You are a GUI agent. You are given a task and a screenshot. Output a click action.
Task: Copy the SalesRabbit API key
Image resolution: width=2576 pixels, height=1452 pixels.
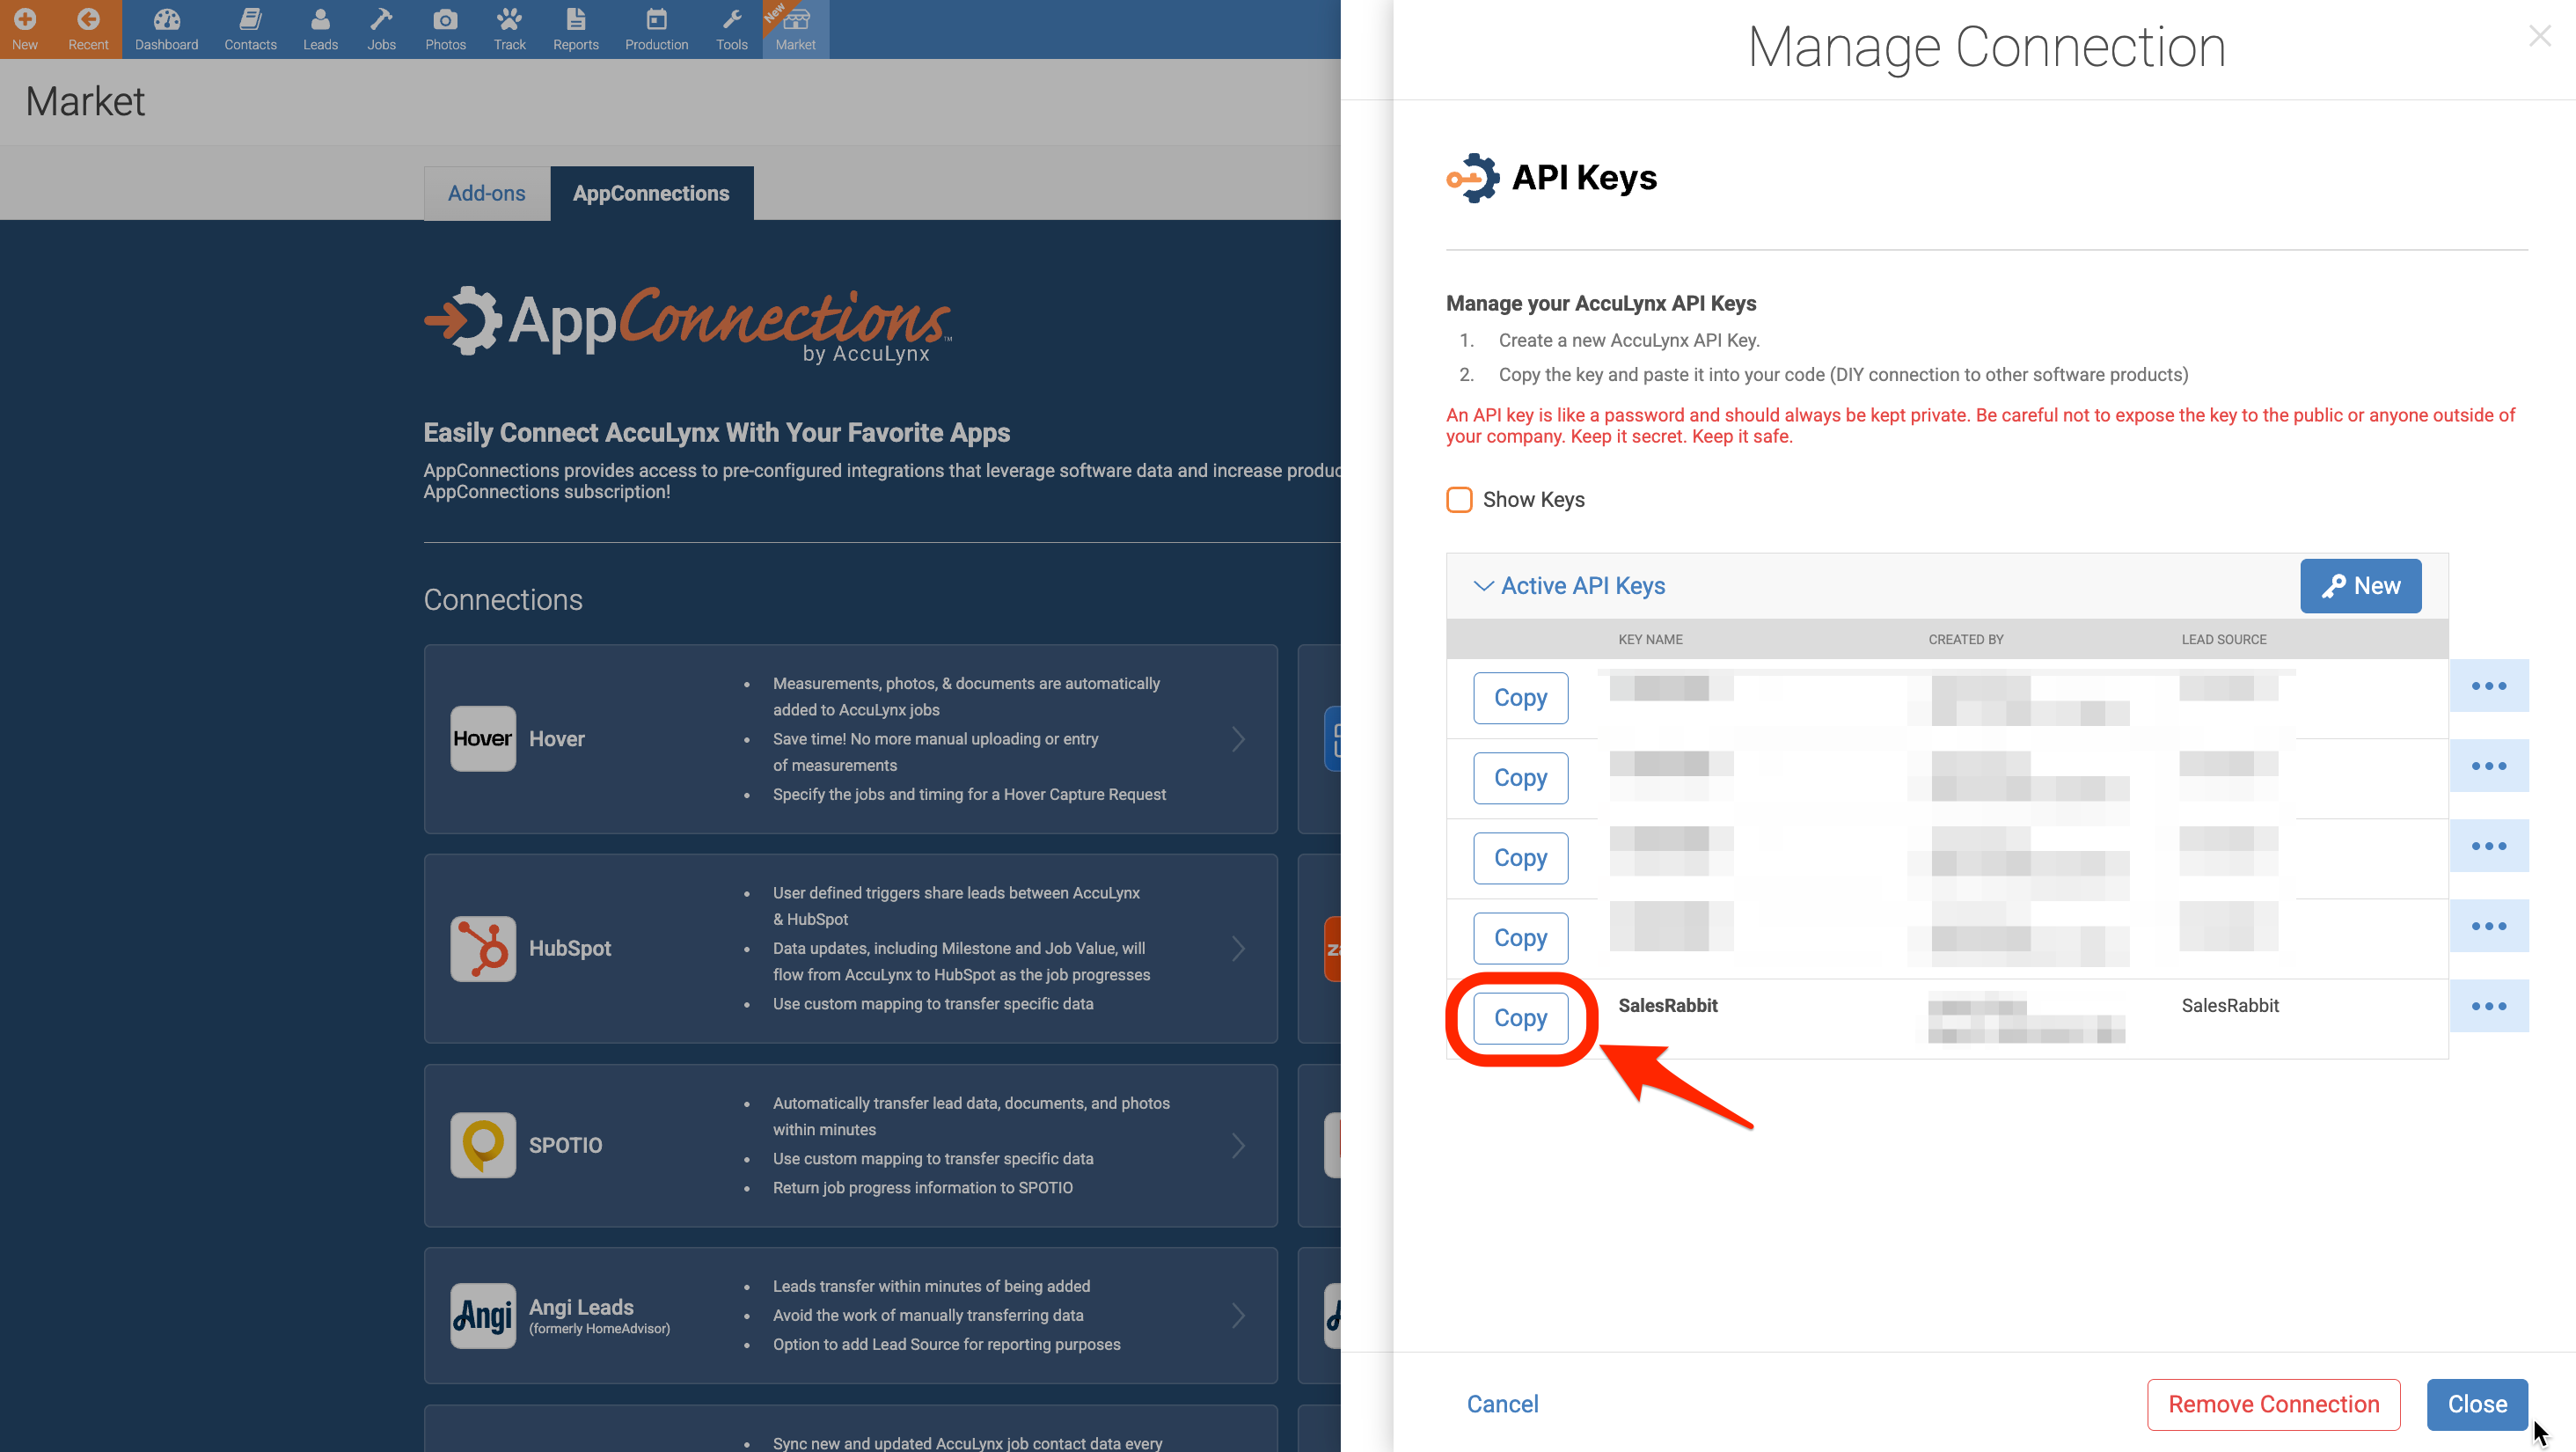click(x=1520, y=1018)
